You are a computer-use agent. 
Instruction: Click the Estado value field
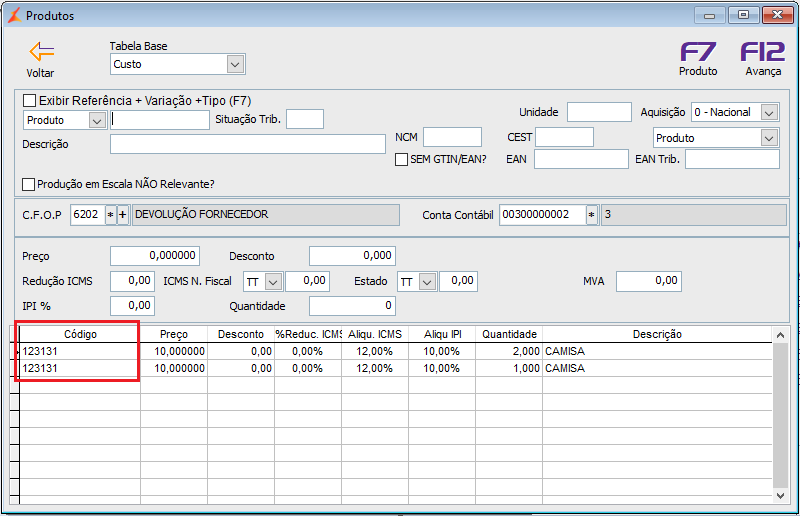pyautogui.click(x=458, y=281)
